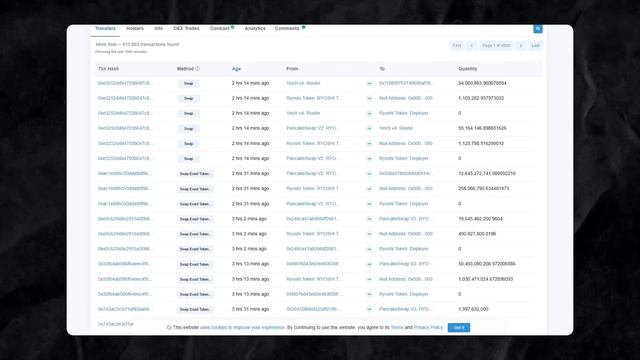Screen dimensions: 640x360
Task: Select quantity value 54,060,863.960676594
Action: tap(482, 83)
